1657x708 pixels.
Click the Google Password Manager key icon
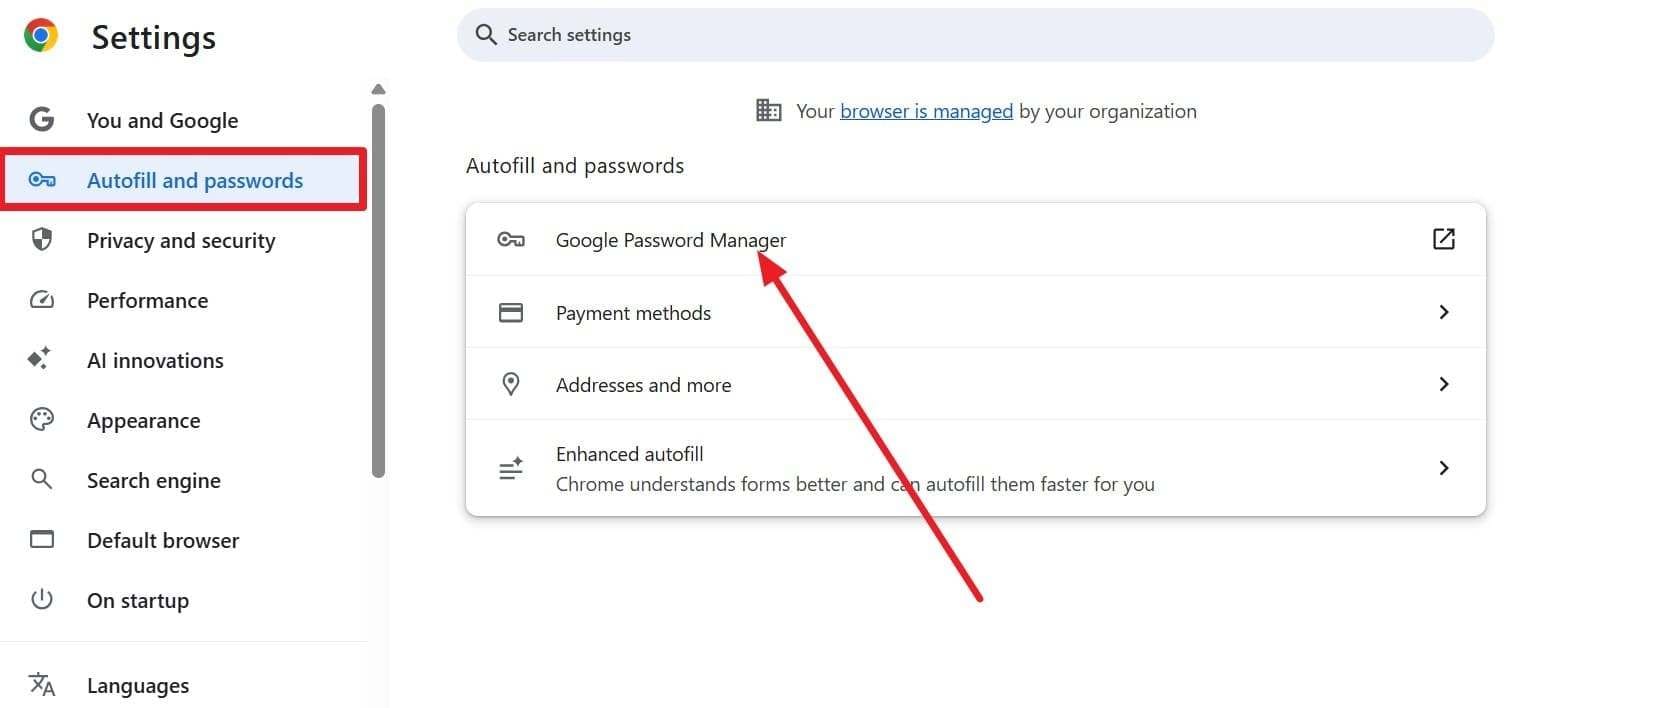click(511, 240)
